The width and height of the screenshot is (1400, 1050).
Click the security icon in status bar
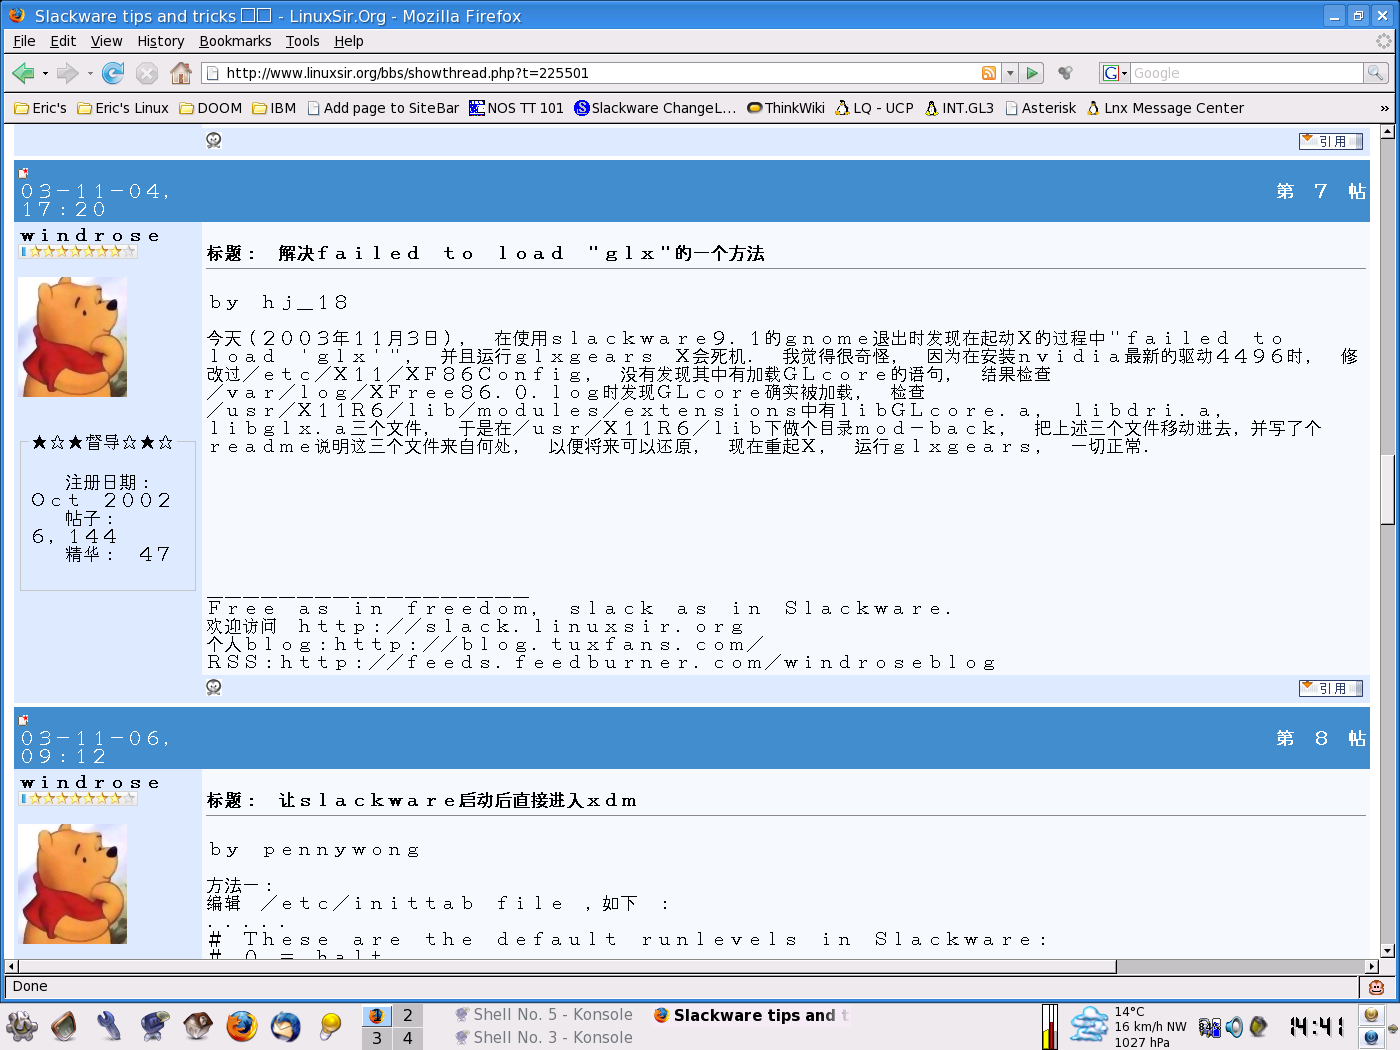[x=1377, y=987]
